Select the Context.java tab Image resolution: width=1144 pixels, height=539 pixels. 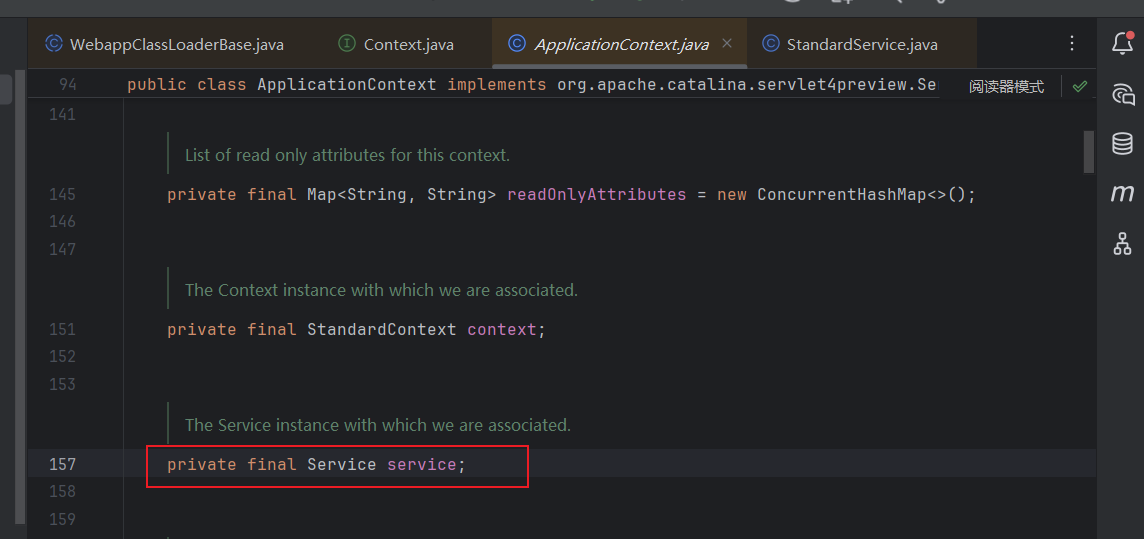[408, 44]
